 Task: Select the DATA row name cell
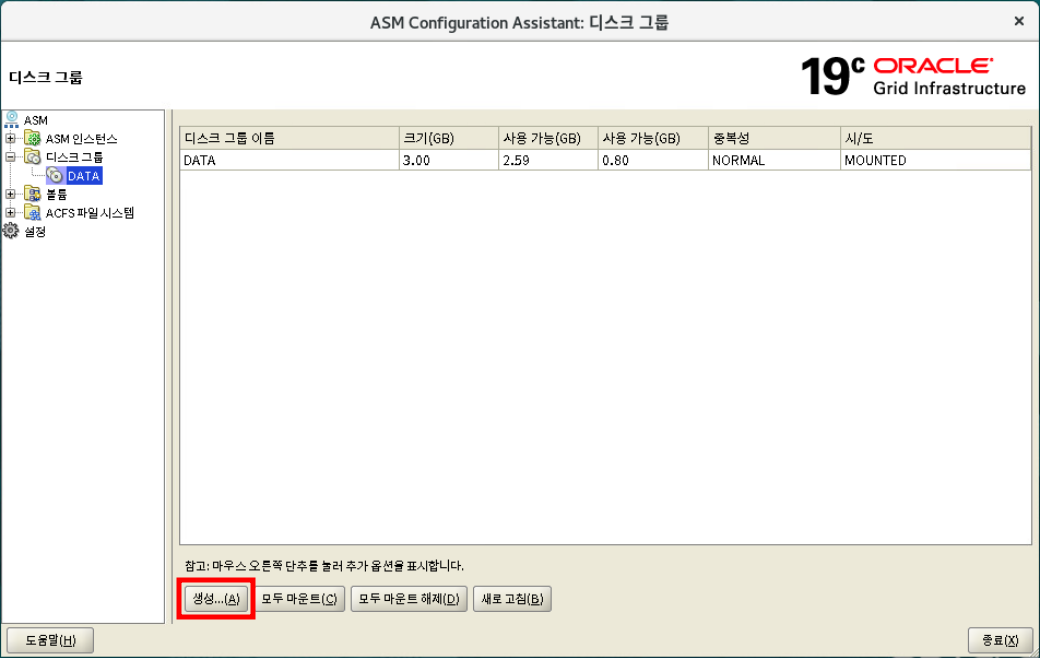click(289, 160)
